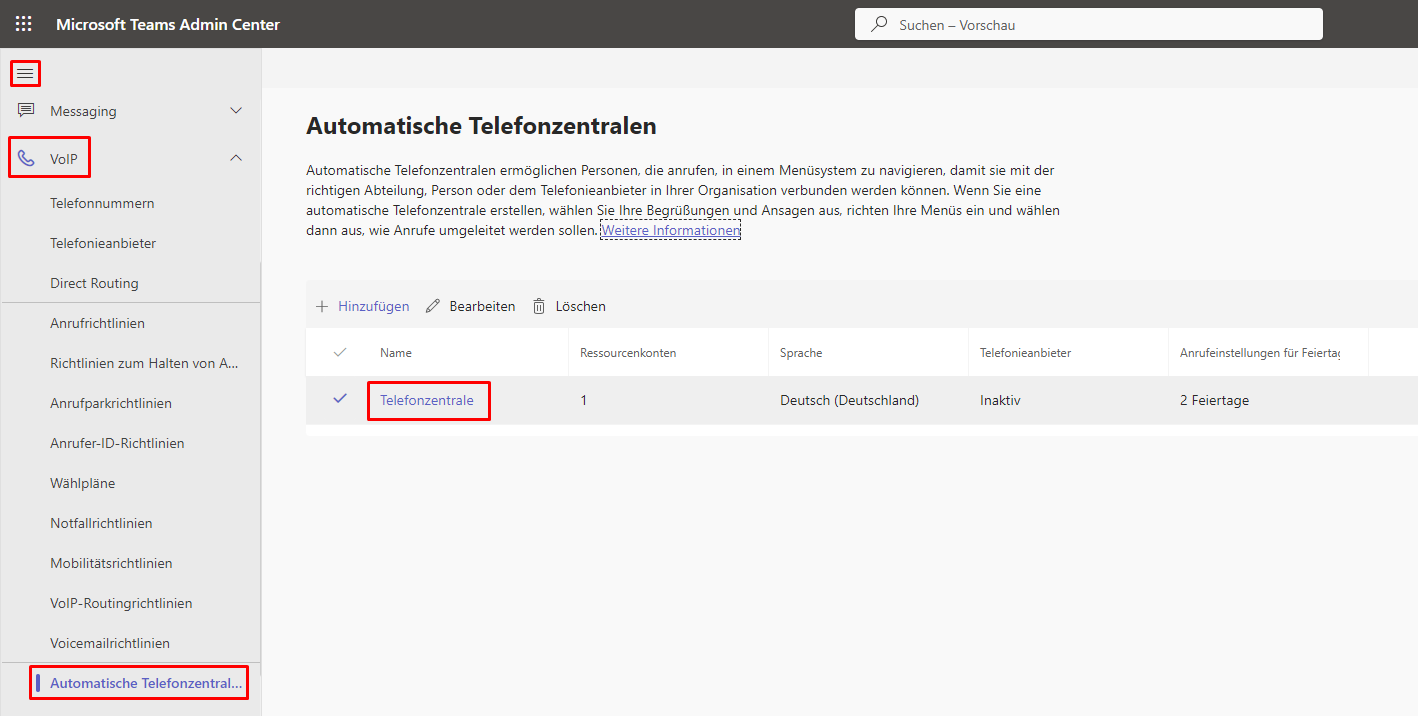Toggle the select-all checkmark in the table header
The width and height of the screenshot is (1418, 716).
tap(340, 353)
